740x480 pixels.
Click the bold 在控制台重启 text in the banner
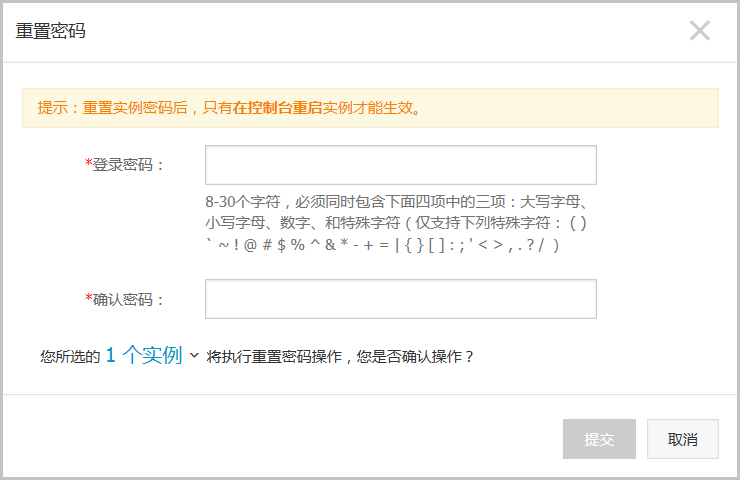[x=277, y=108]
